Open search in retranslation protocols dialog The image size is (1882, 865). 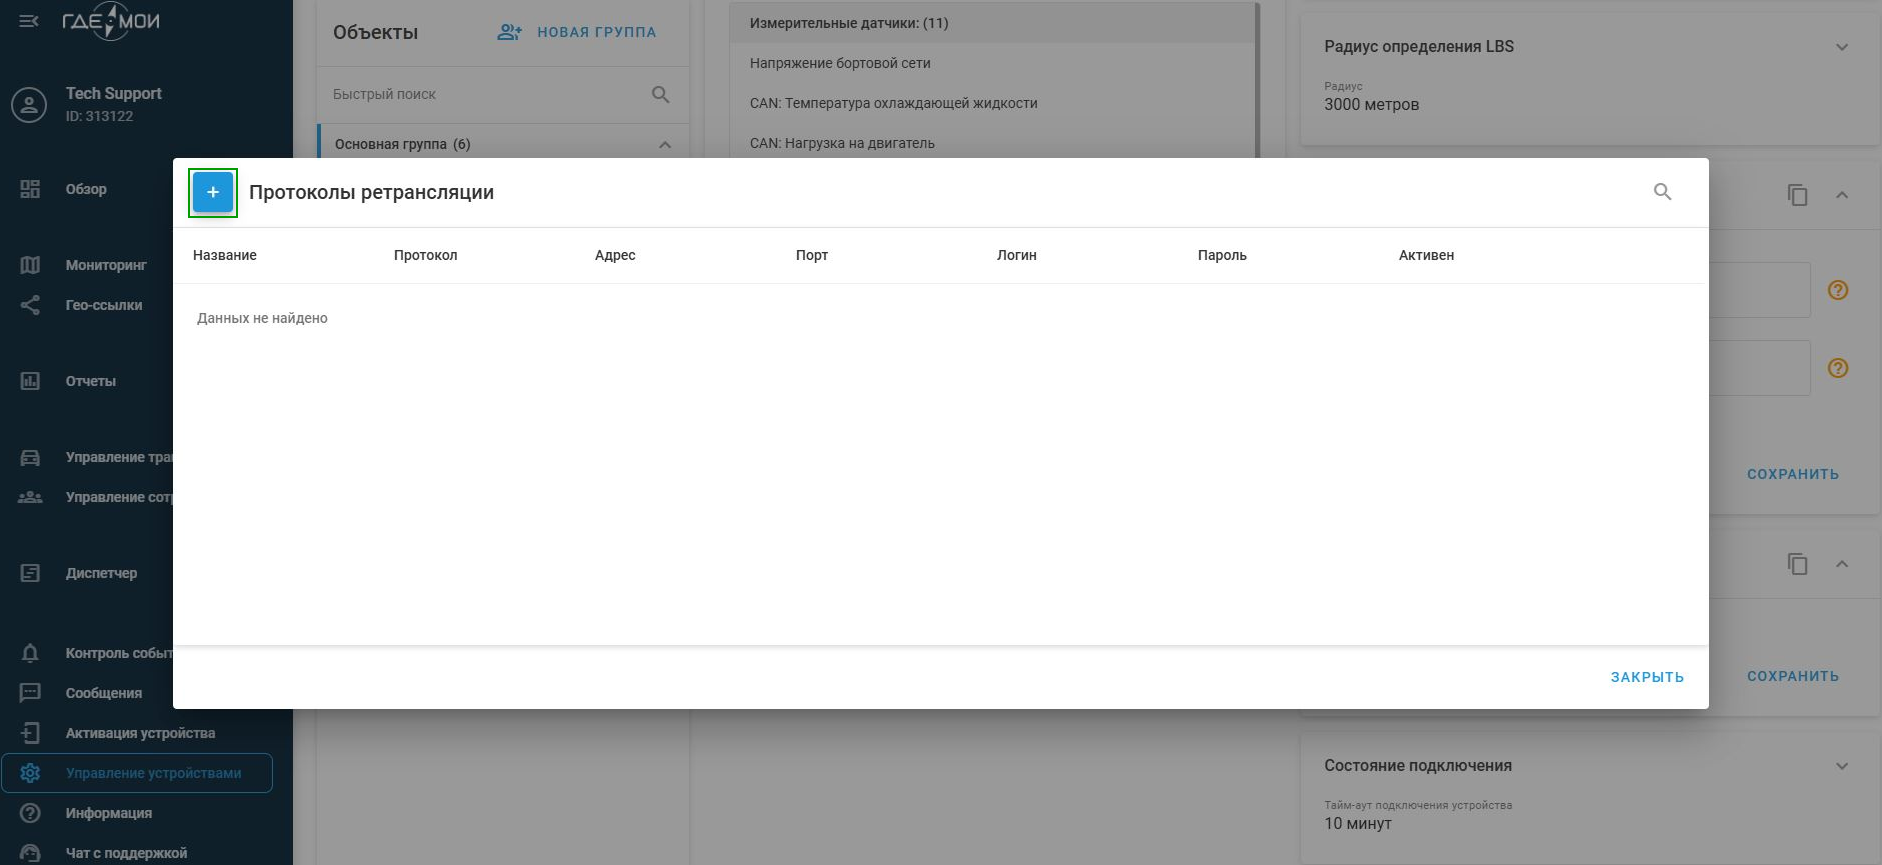click(x=1662, y=192)
